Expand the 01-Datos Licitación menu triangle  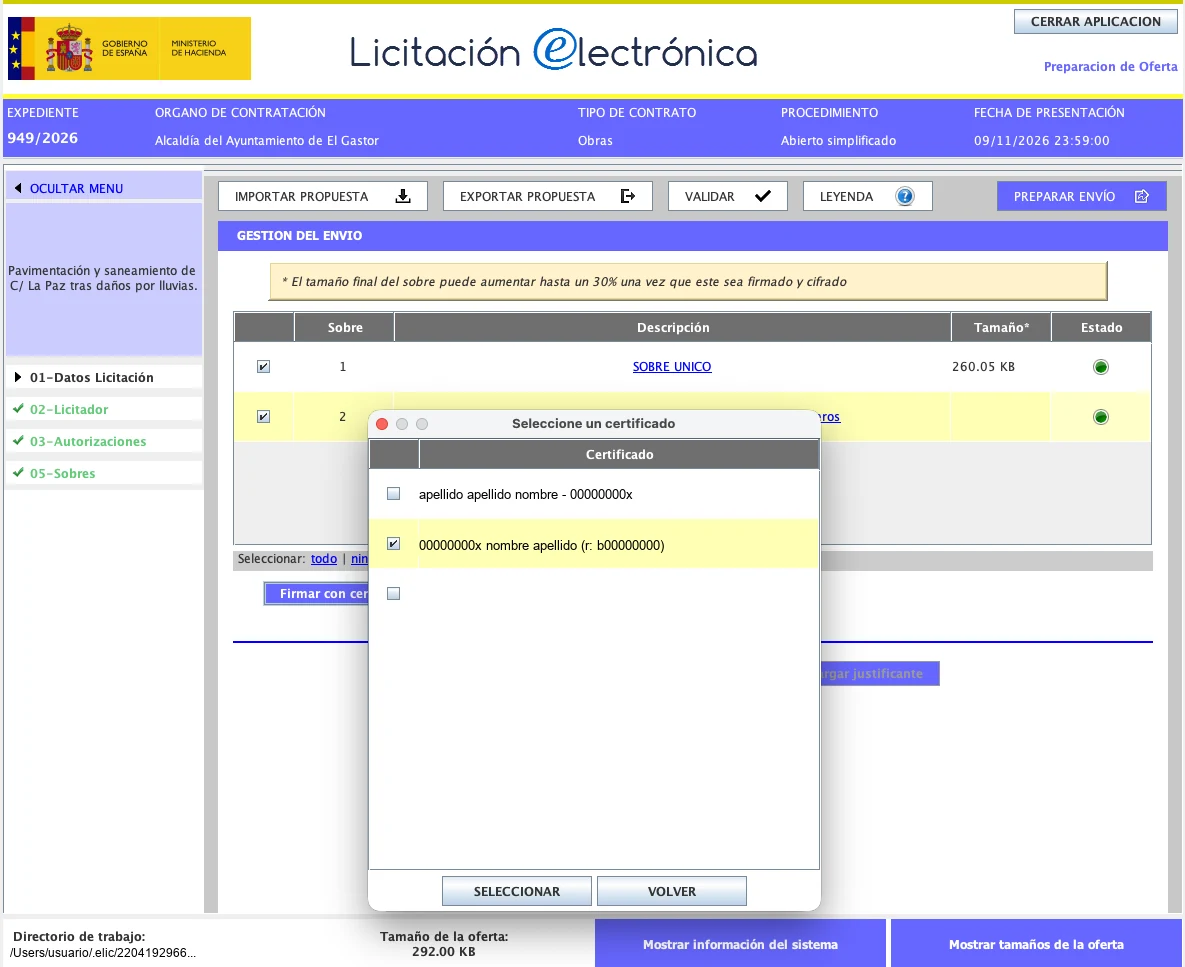[17, 377]
